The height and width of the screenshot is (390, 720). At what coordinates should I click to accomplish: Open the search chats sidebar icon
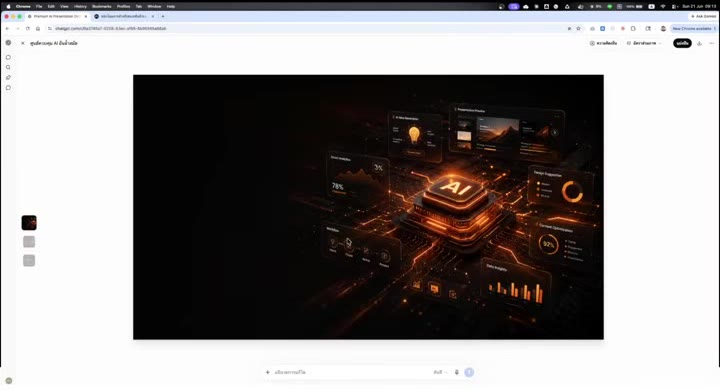(x=8, y=68)
